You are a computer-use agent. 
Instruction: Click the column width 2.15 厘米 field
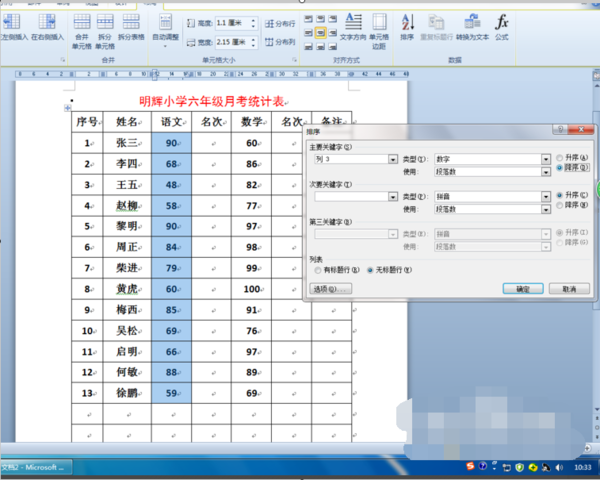coord(233,42)
